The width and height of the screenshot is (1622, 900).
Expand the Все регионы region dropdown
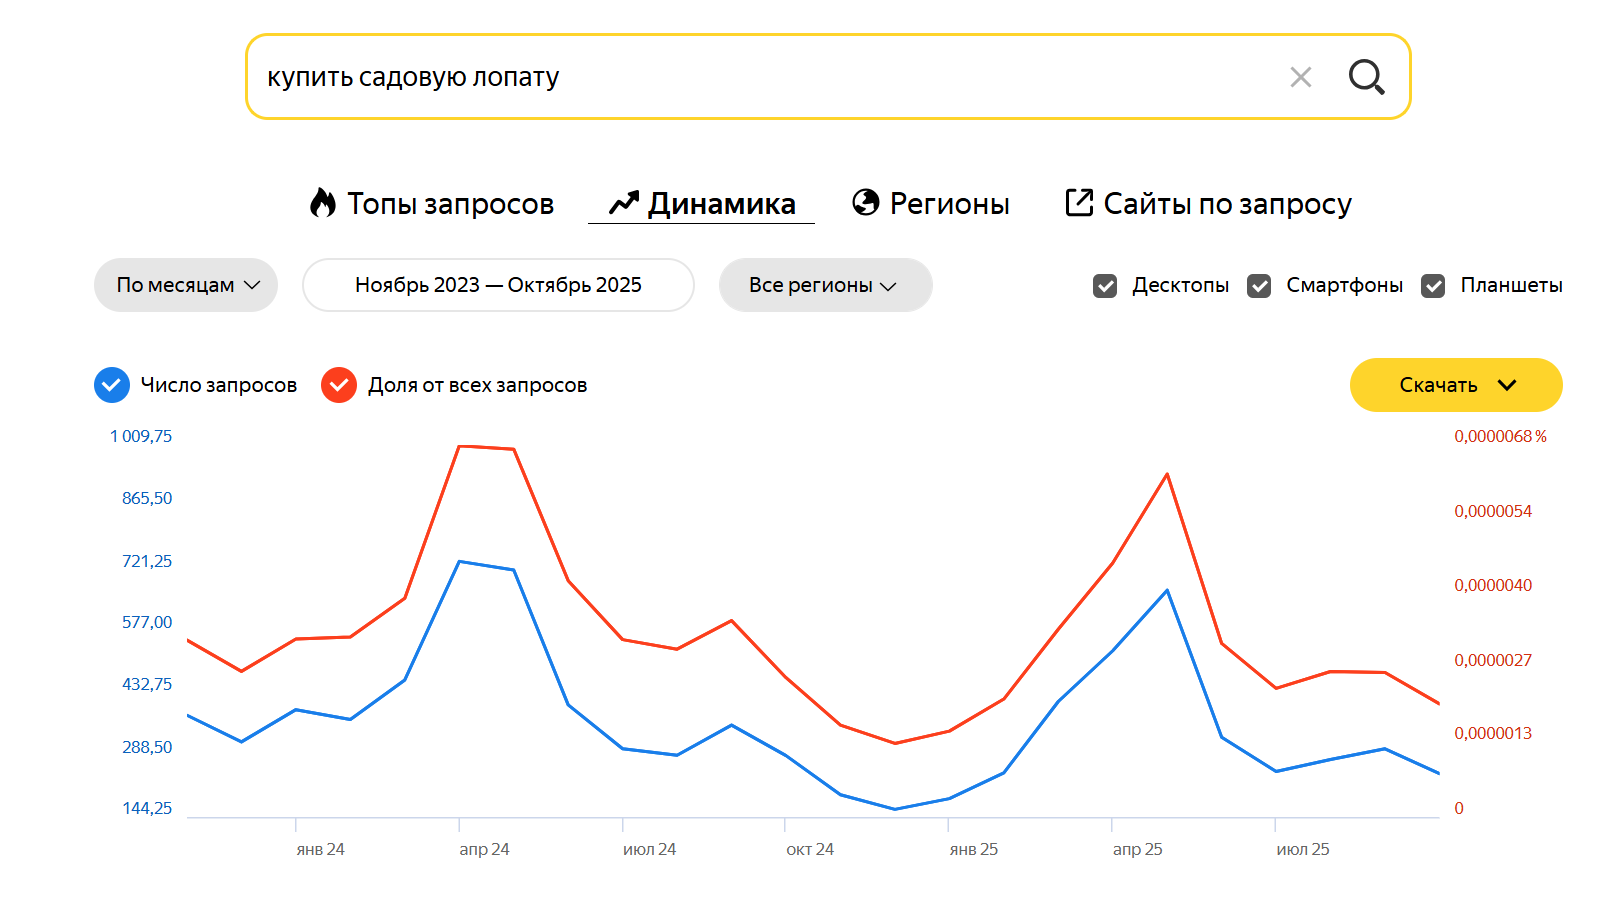pyautogui.click(x=825, y=285)
